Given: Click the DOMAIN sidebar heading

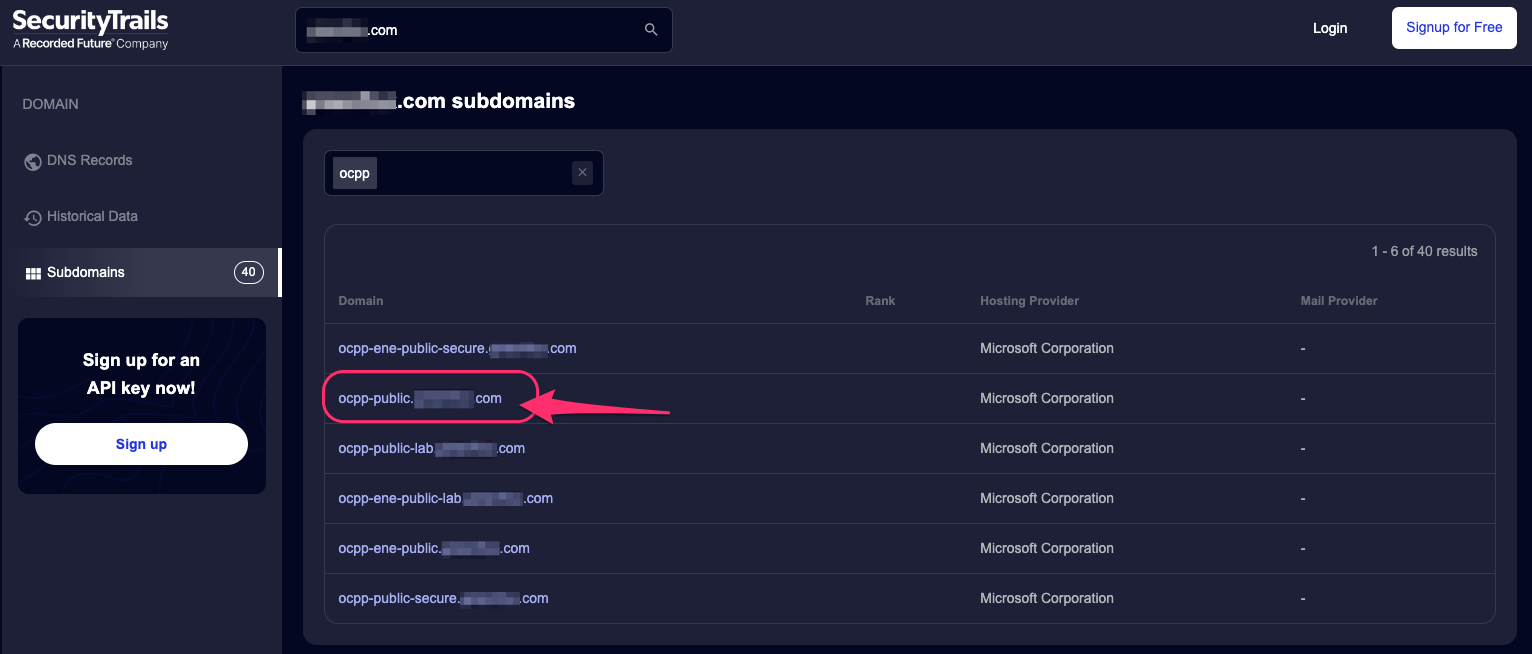Looking at the screenshot, I should (50, 104).
